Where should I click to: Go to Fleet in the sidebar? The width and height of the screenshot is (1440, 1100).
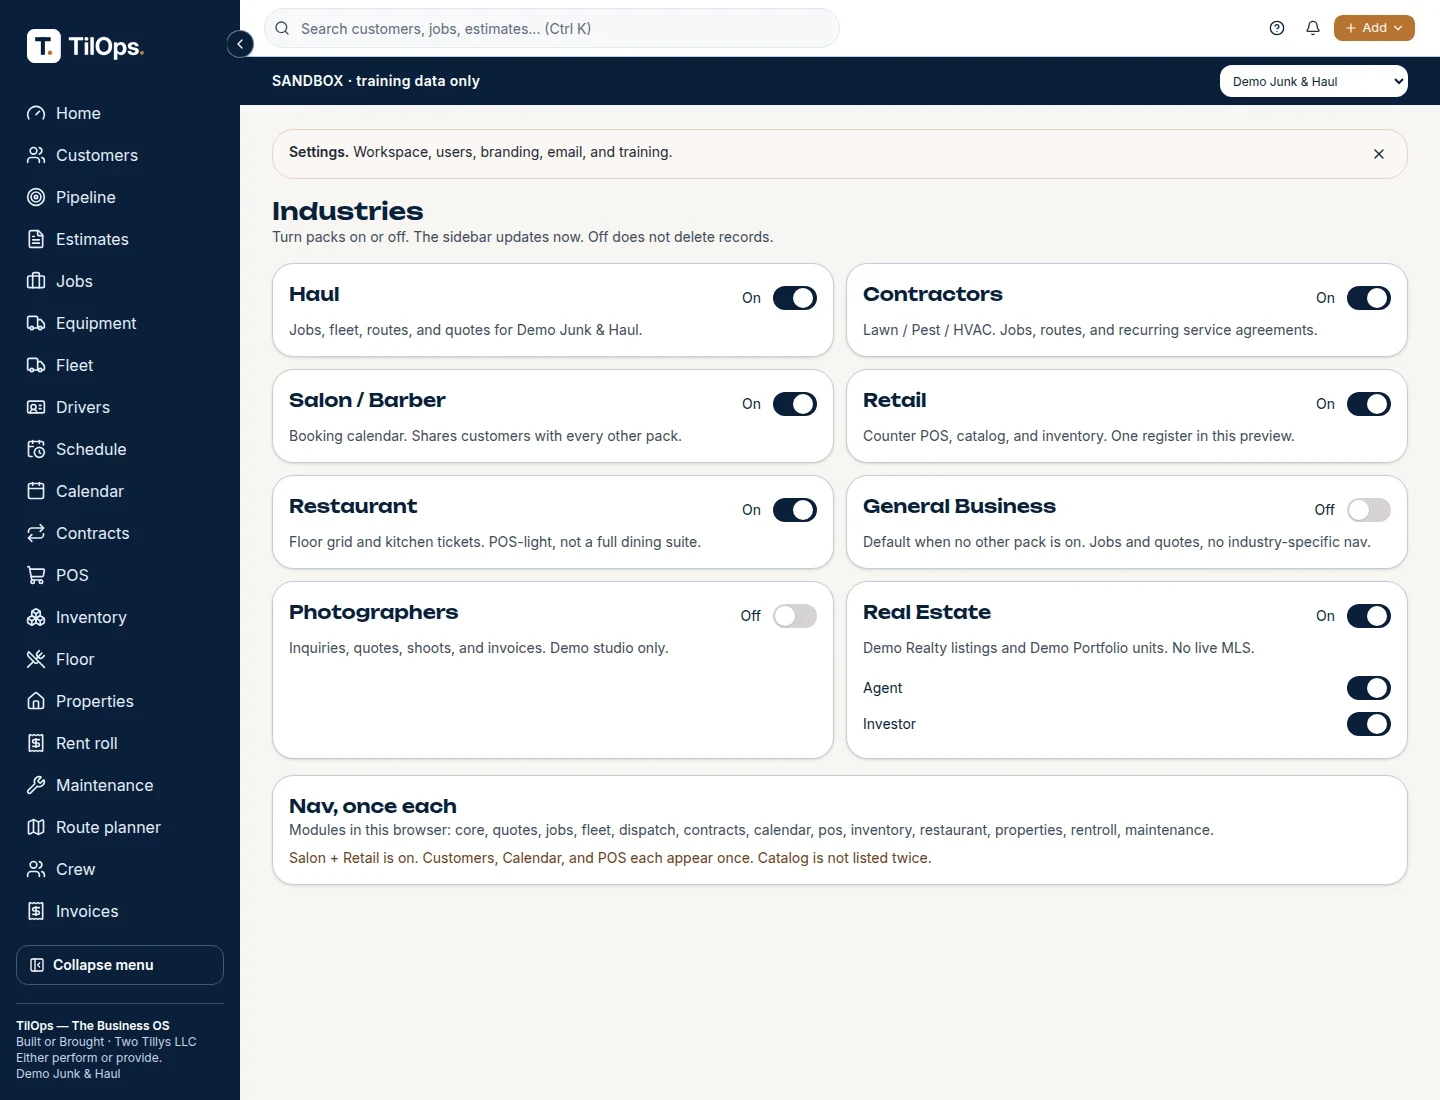pos(120,365)
